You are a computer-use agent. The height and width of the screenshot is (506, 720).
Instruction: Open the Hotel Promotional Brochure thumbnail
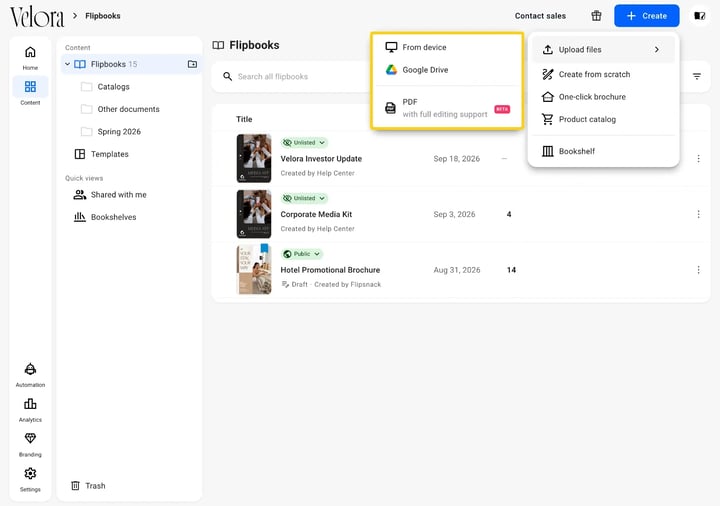[254, 270]
